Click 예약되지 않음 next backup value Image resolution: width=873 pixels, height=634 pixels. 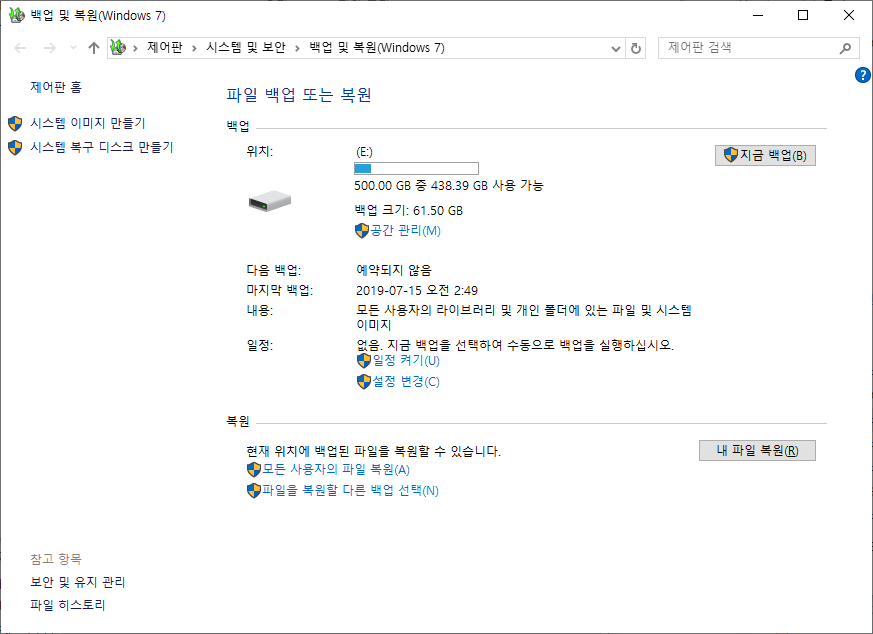[394, 271]
